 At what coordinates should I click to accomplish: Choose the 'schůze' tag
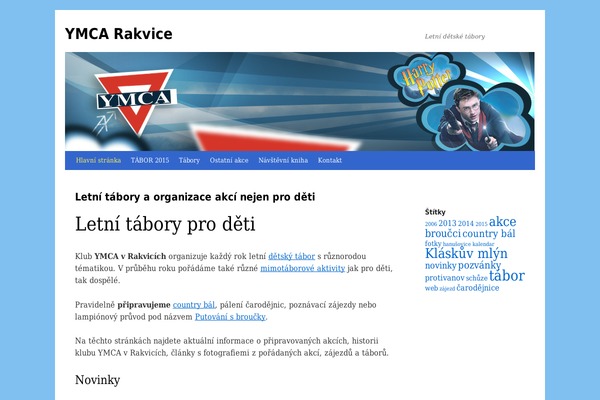[x=477, y=278]
